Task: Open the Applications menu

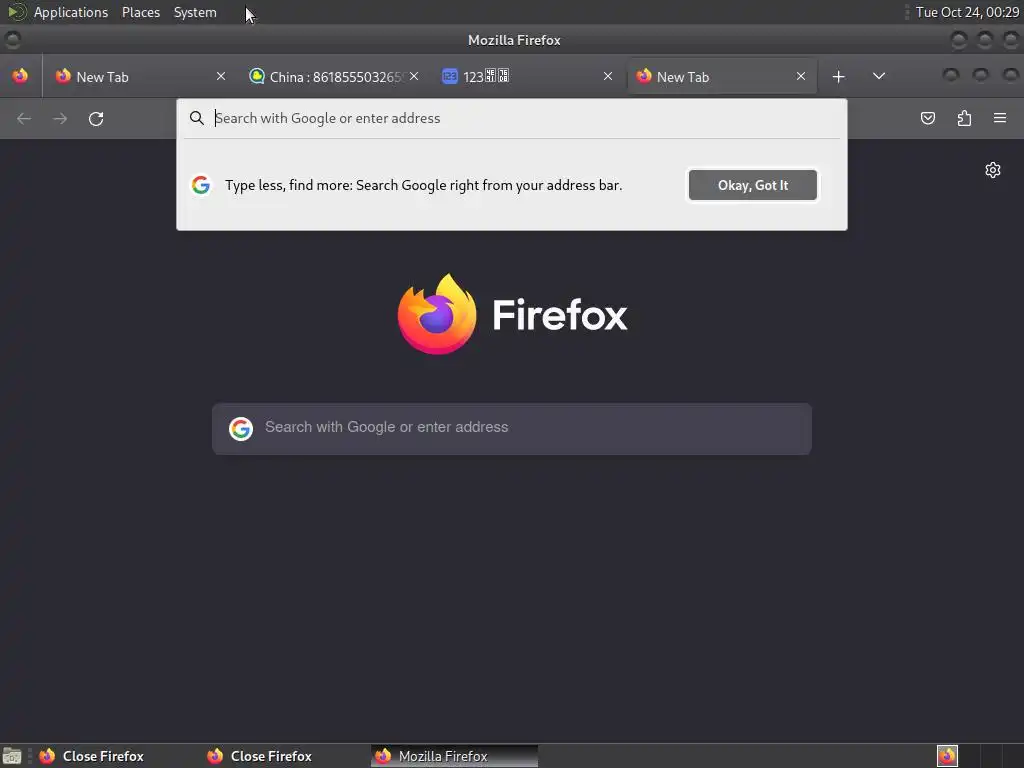Action: [x=71, y=12]
